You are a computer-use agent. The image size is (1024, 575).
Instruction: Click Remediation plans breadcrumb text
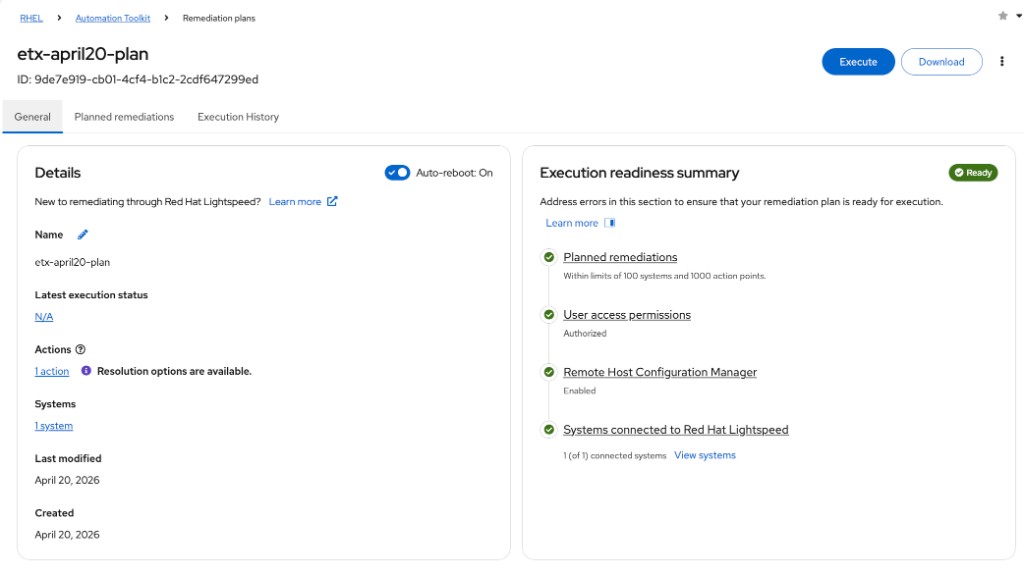click(x=219, y=18)
